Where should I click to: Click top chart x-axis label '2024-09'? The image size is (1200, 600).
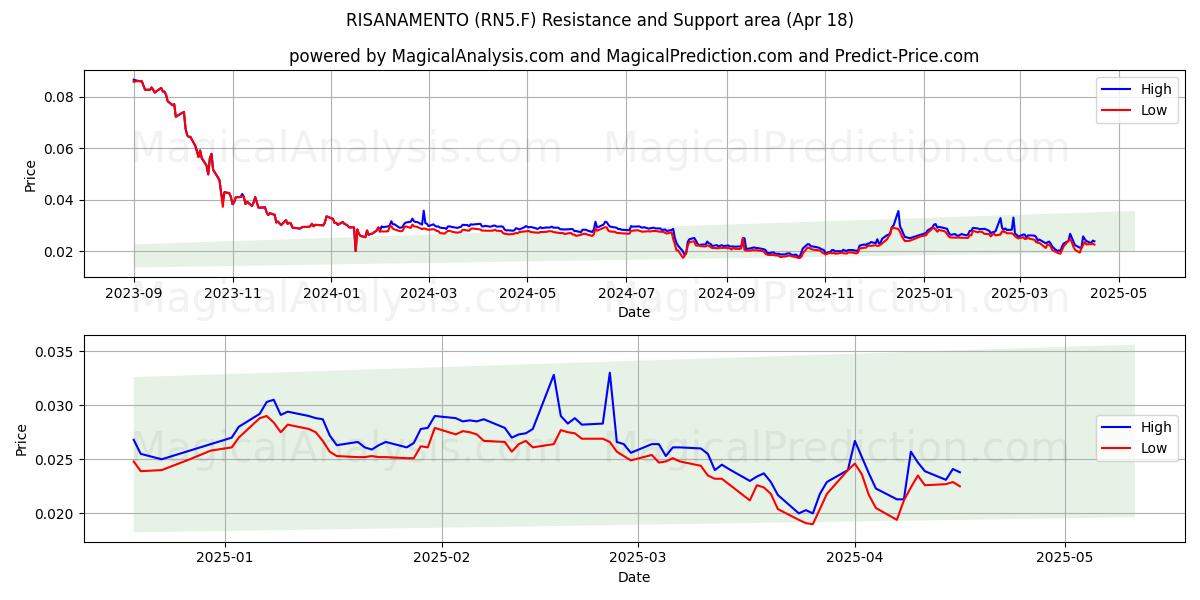[726, 293]
